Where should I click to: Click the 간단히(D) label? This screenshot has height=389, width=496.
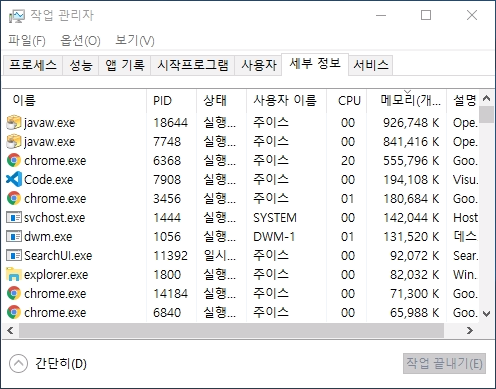coord(61,363)
